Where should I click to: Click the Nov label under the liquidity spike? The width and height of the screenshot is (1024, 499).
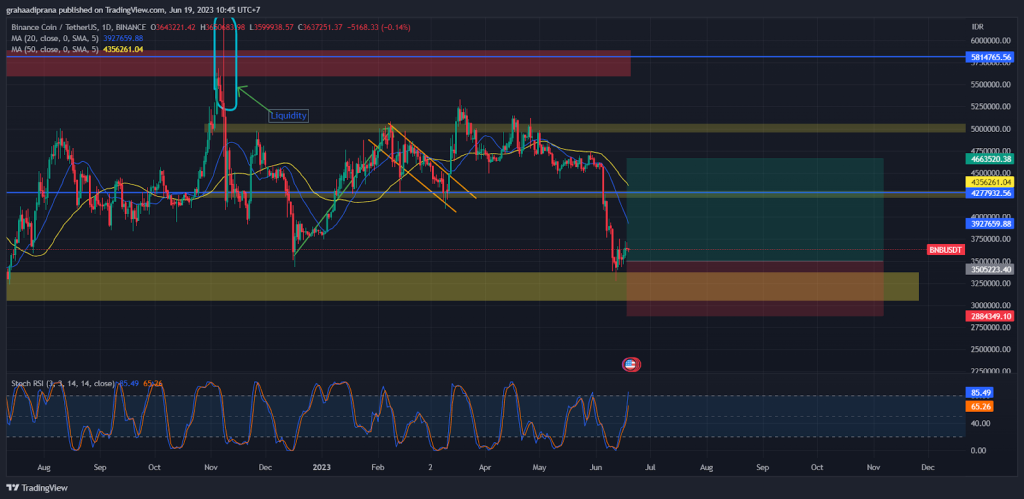210,468
